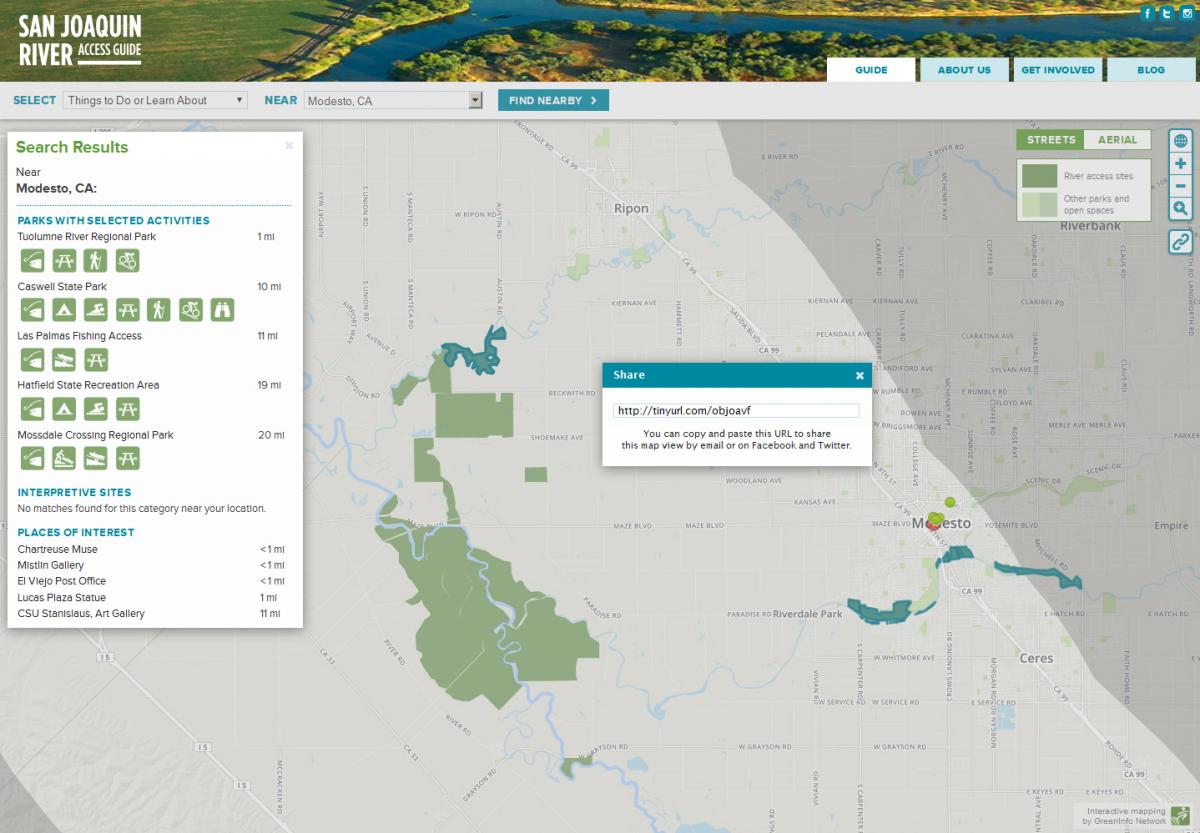Click the River access sites legend swatch

[x=1039, y=176]
